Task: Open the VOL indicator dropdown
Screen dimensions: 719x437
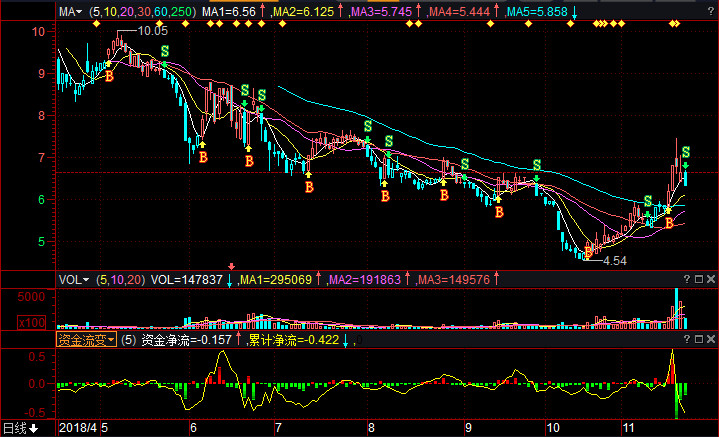Action: 73,280
